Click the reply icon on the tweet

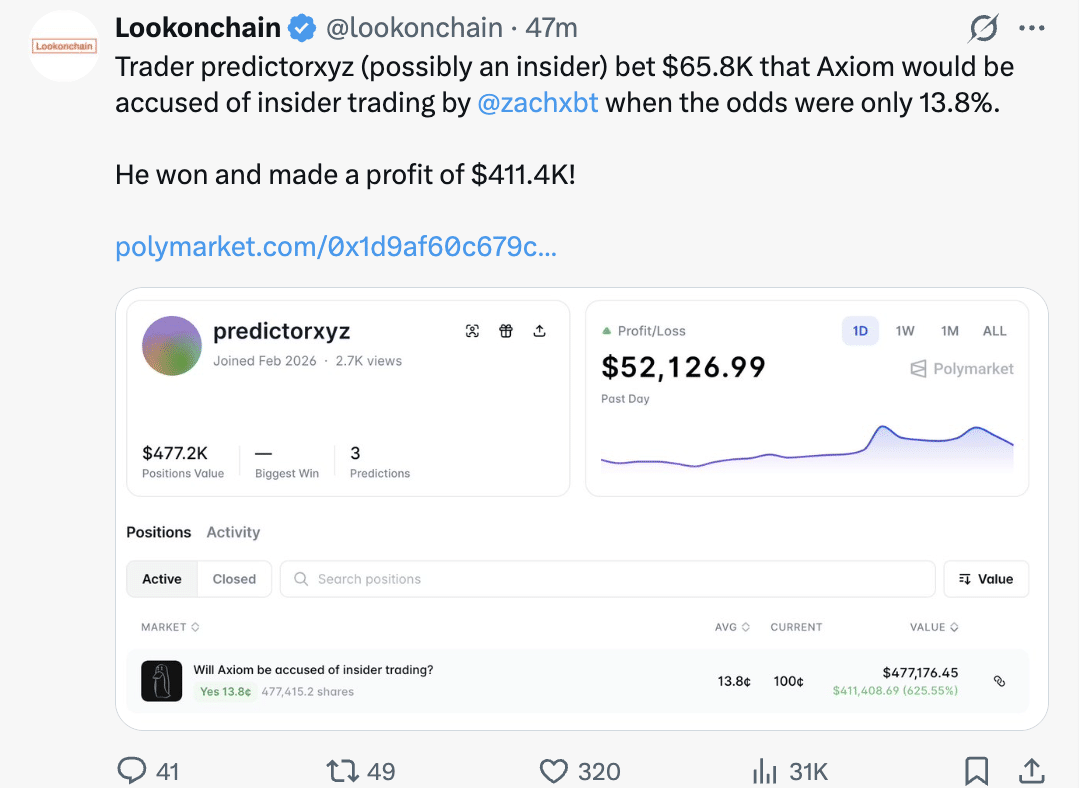coord(133,770)
